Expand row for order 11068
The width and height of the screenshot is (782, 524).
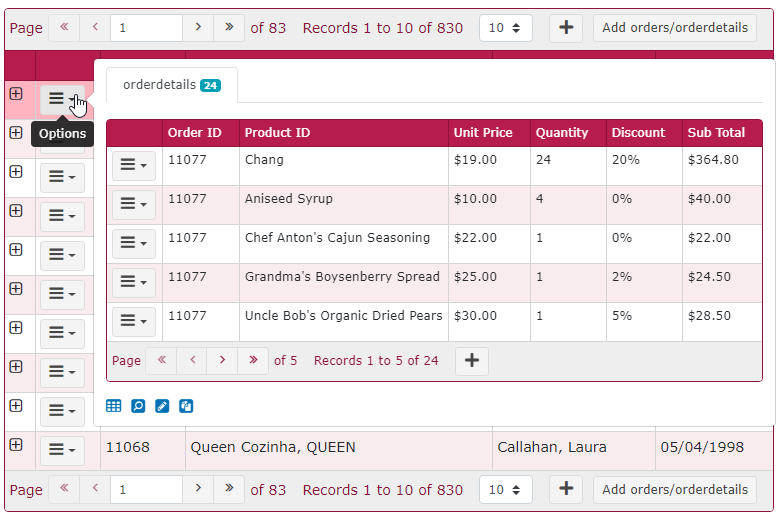(x=16, y=445)
